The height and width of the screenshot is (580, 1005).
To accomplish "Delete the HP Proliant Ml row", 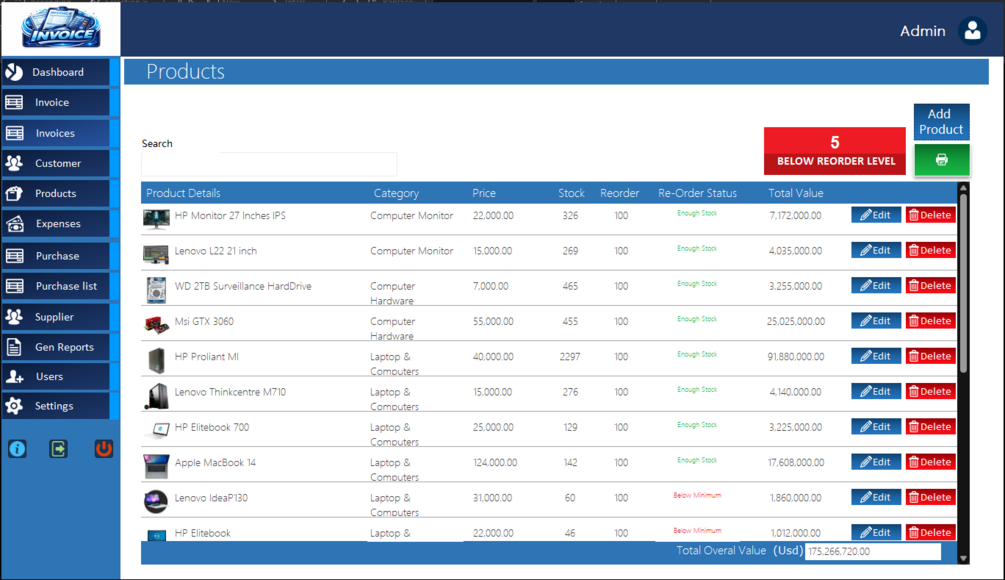I will pyautogui.click(x=930, y=356).
